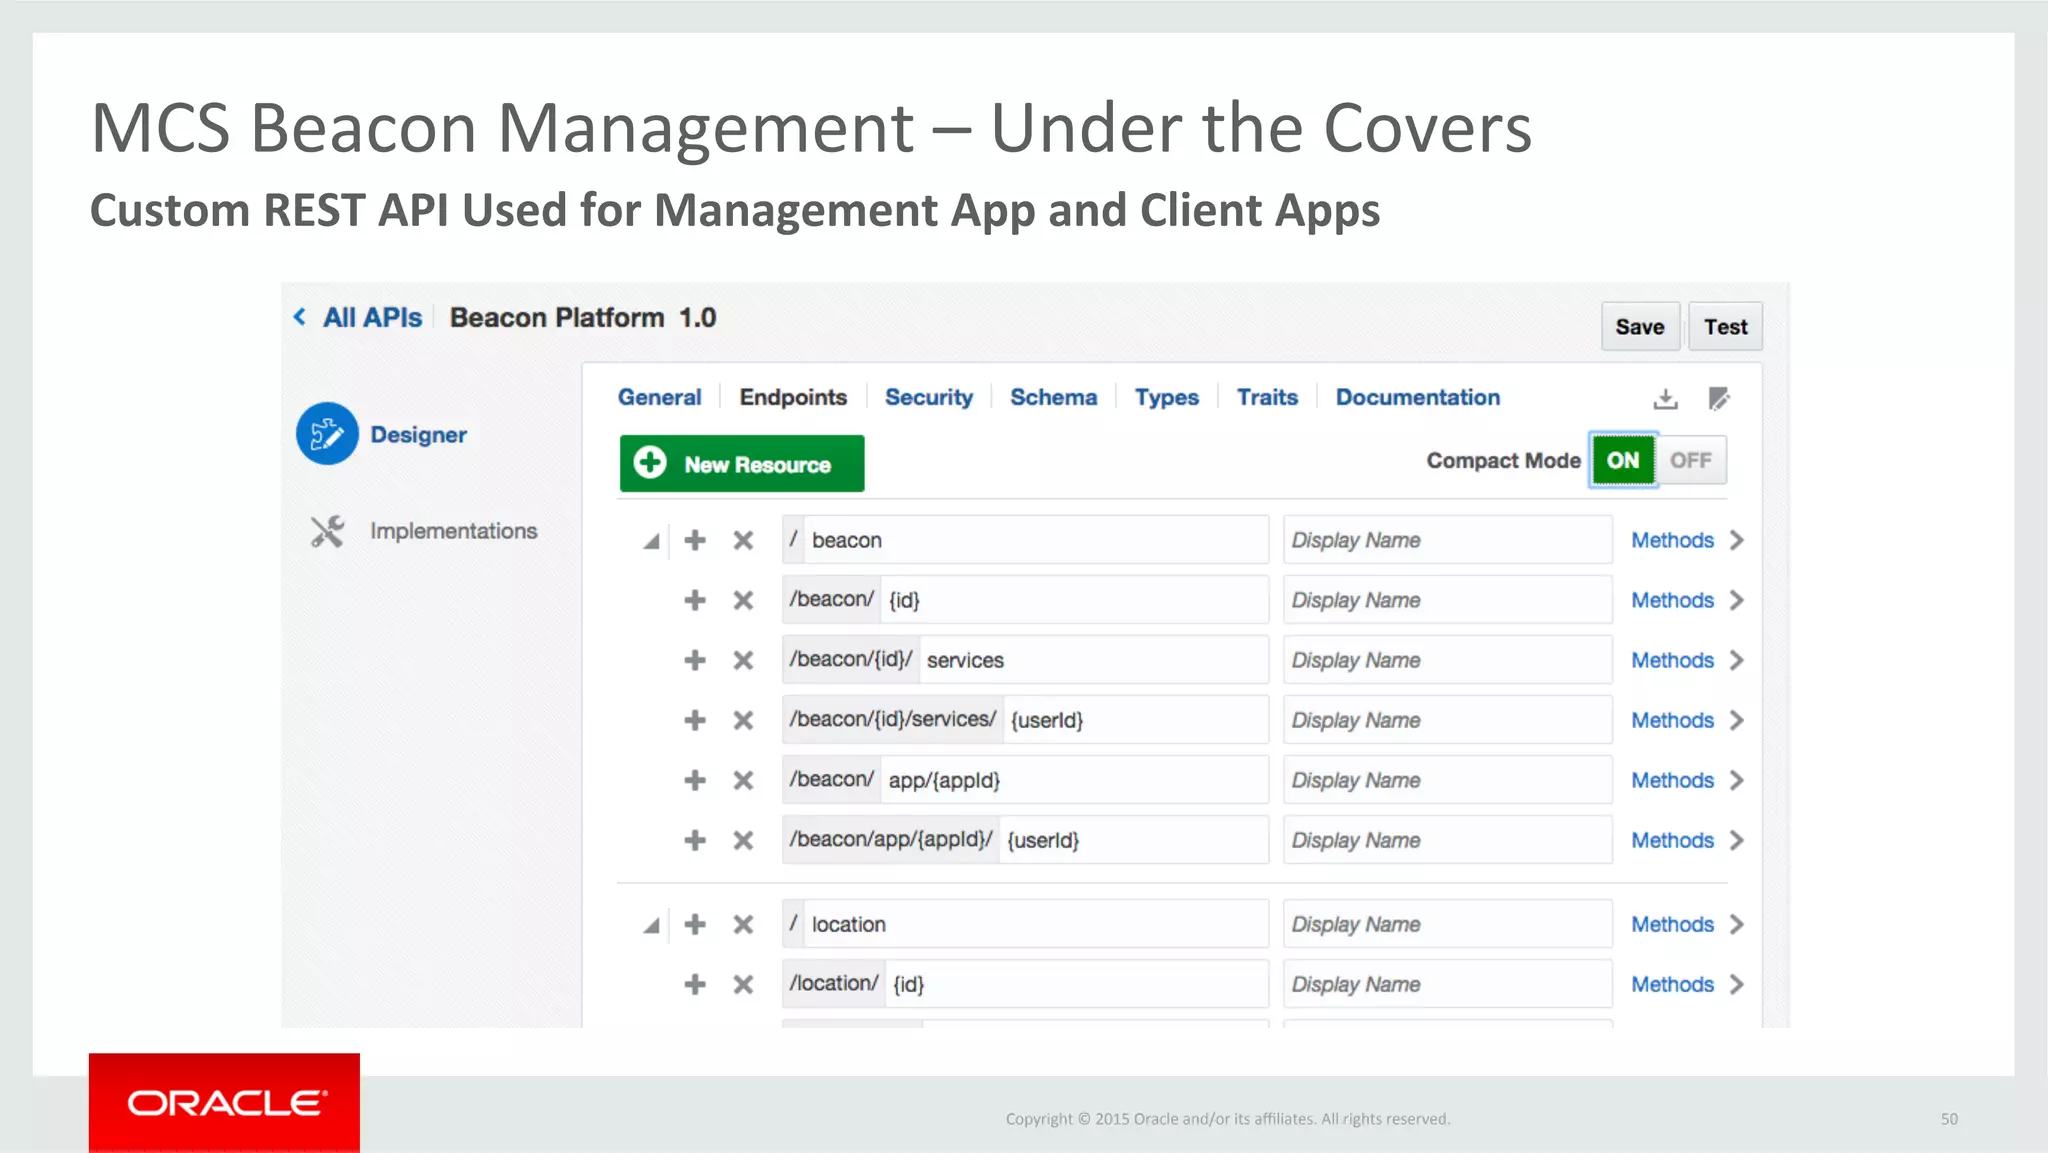
Task: Open the General tab
Action: (660, 397)
